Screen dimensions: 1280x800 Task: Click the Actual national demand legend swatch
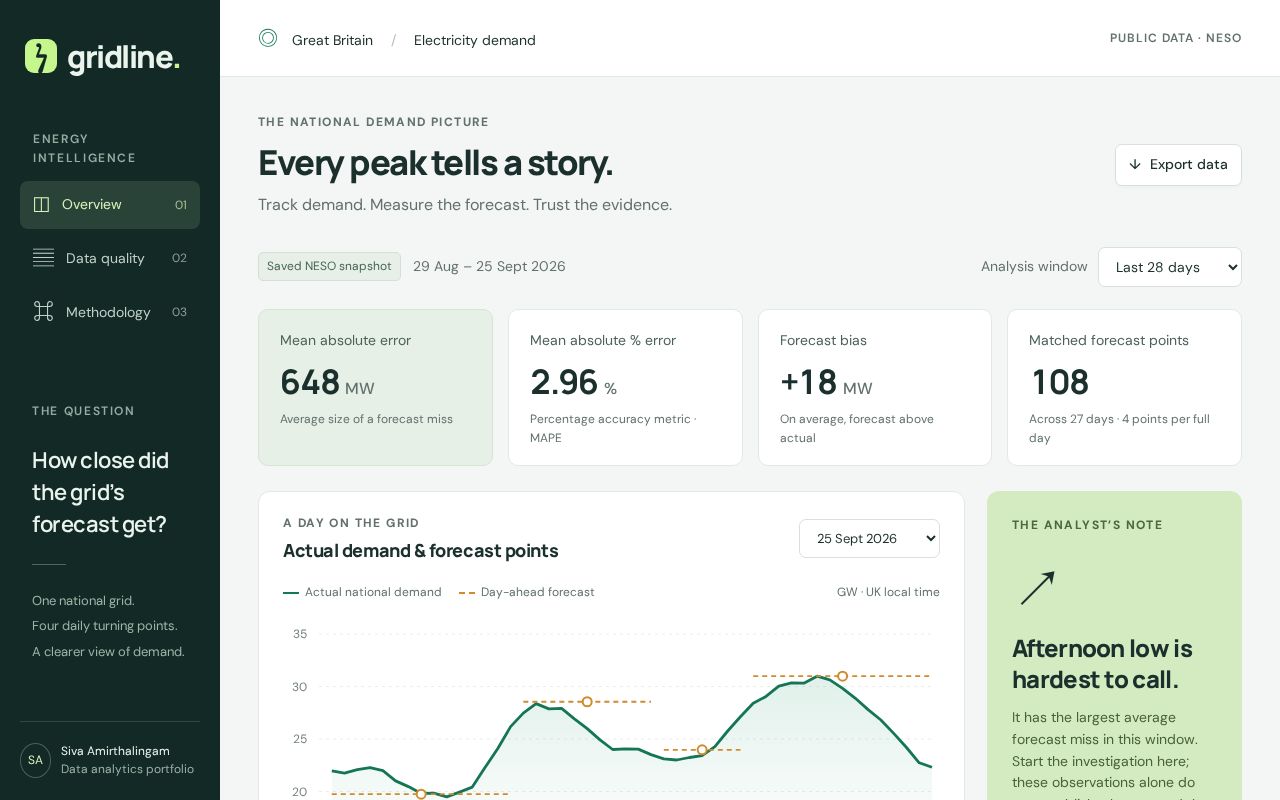tap(291, 593)
